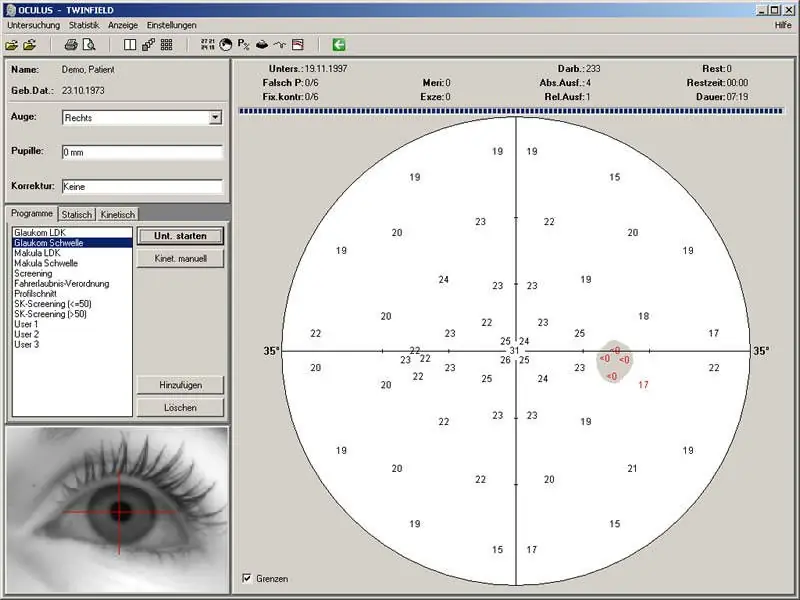Click the Löschen button

[x=180, y=408]
